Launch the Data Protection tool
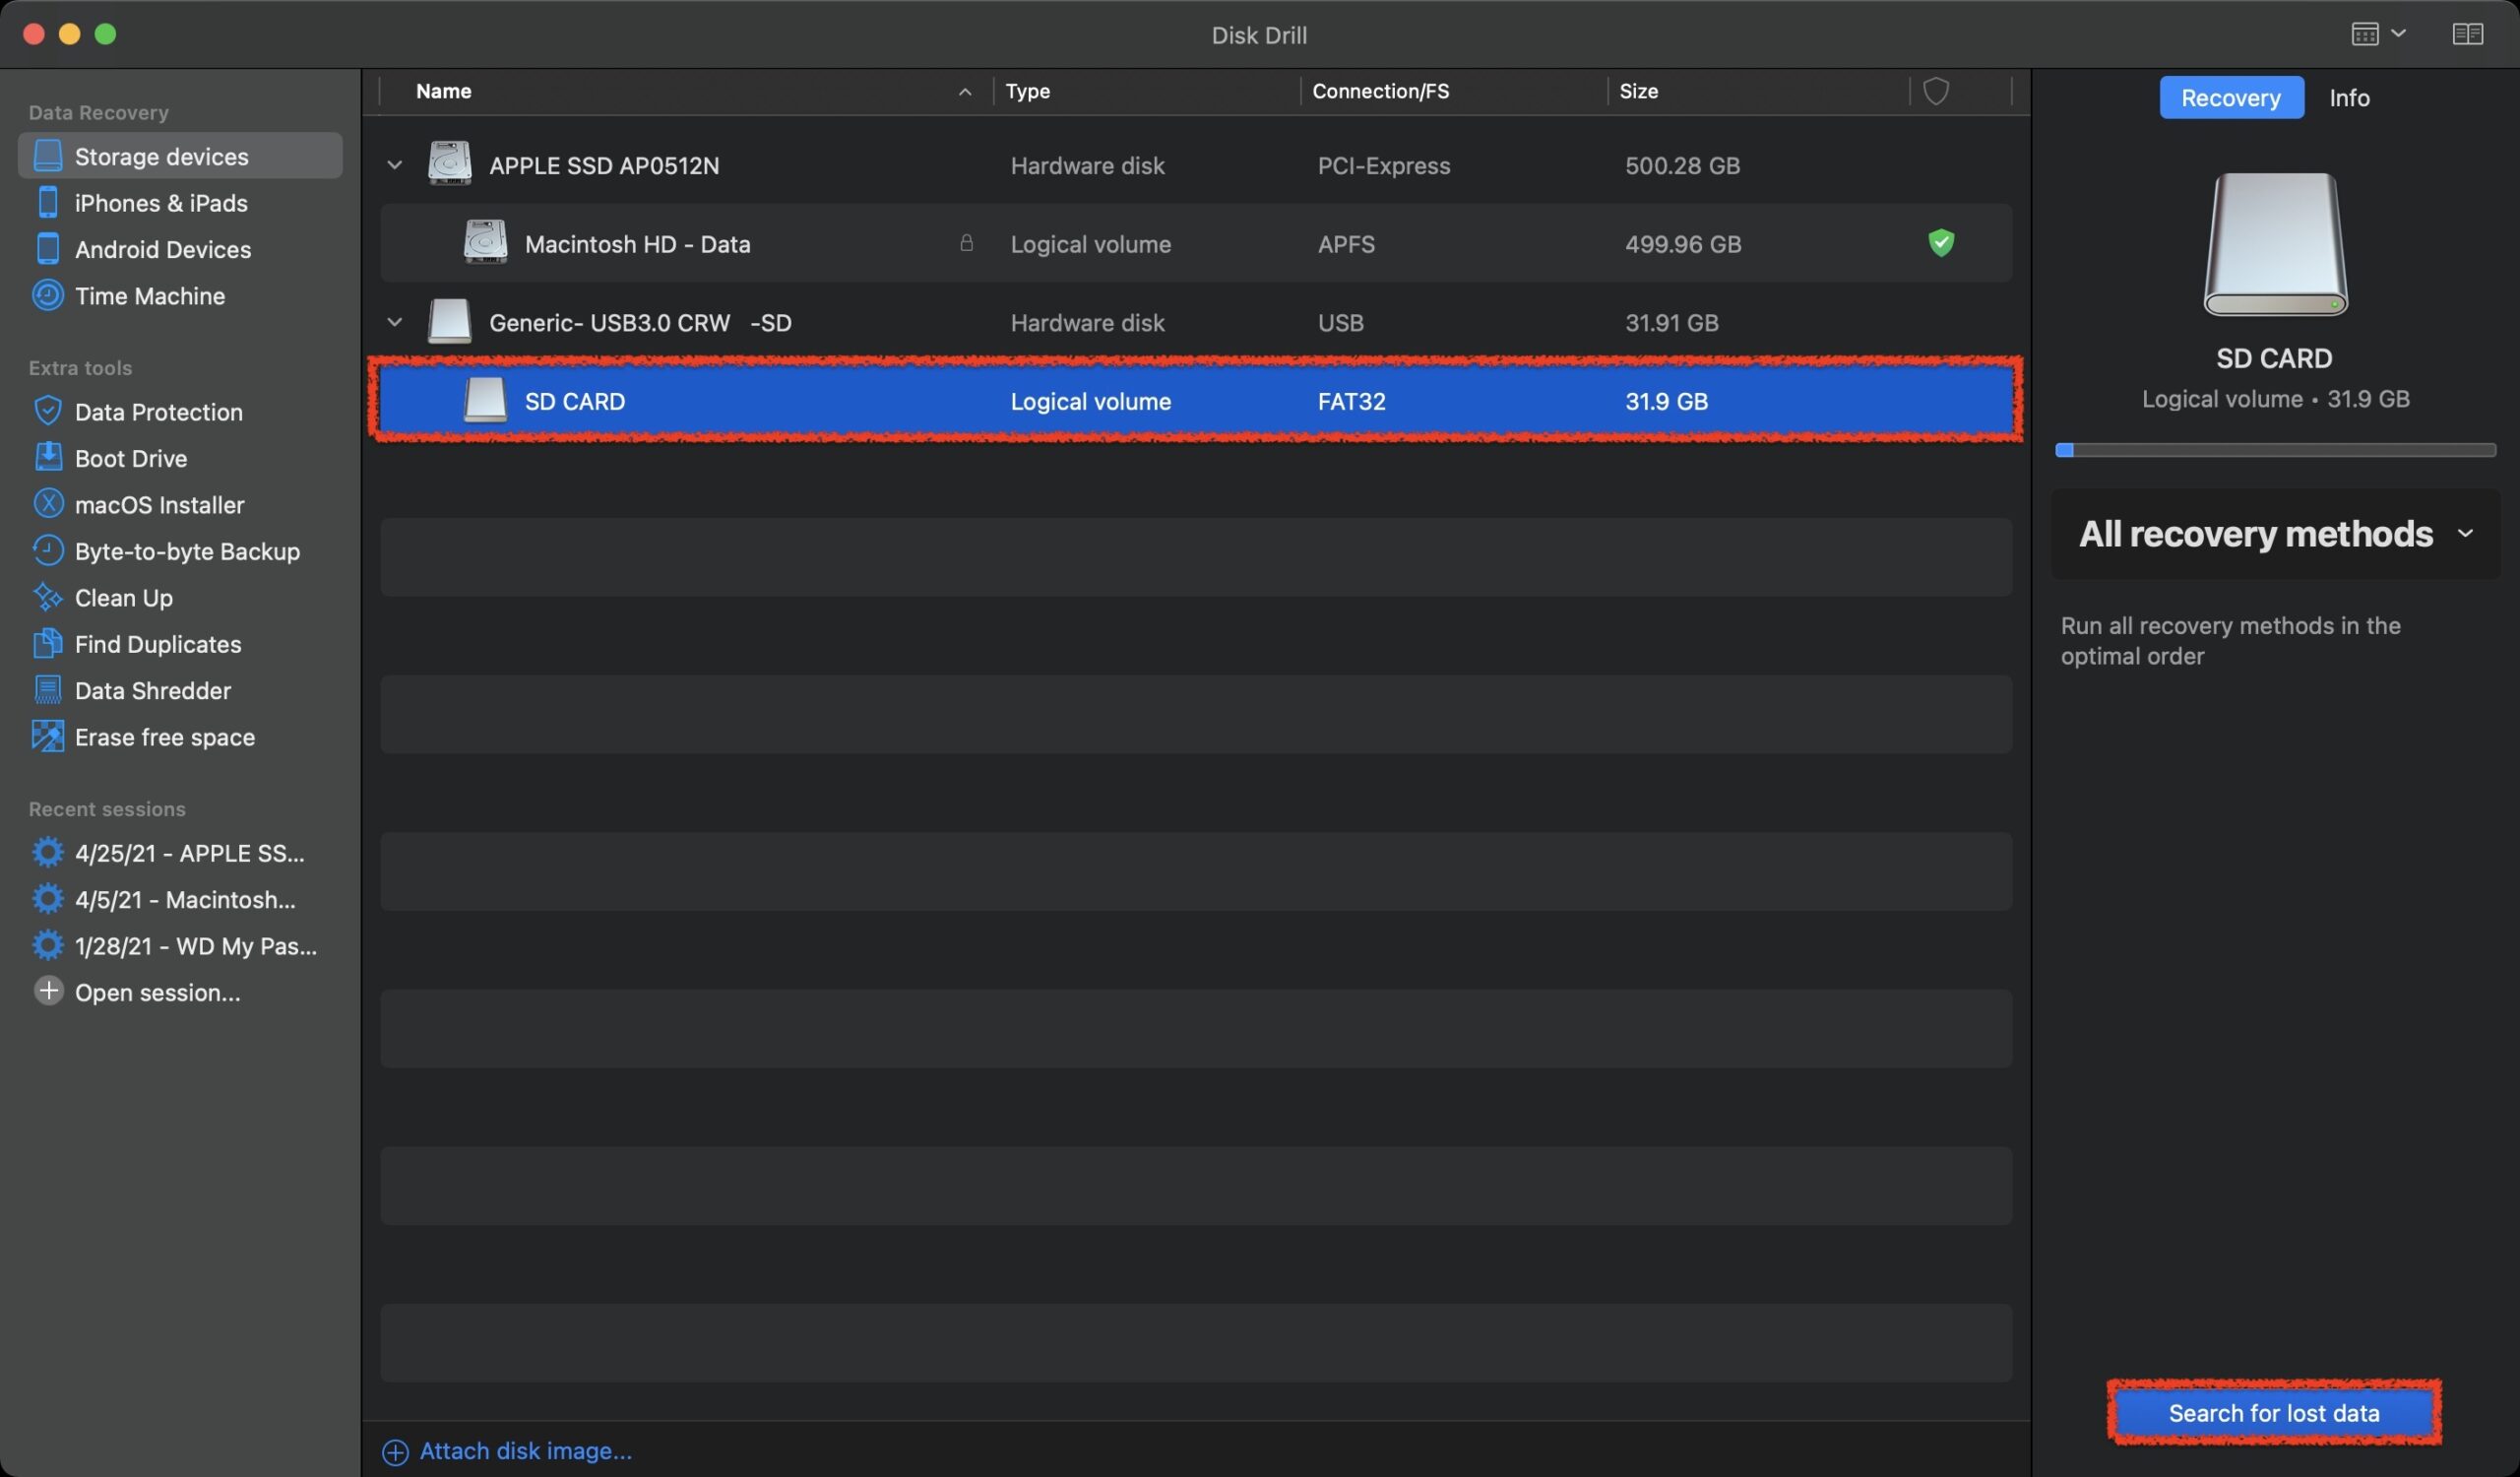Screen dimensions: 2520x1477 point(158,412)
